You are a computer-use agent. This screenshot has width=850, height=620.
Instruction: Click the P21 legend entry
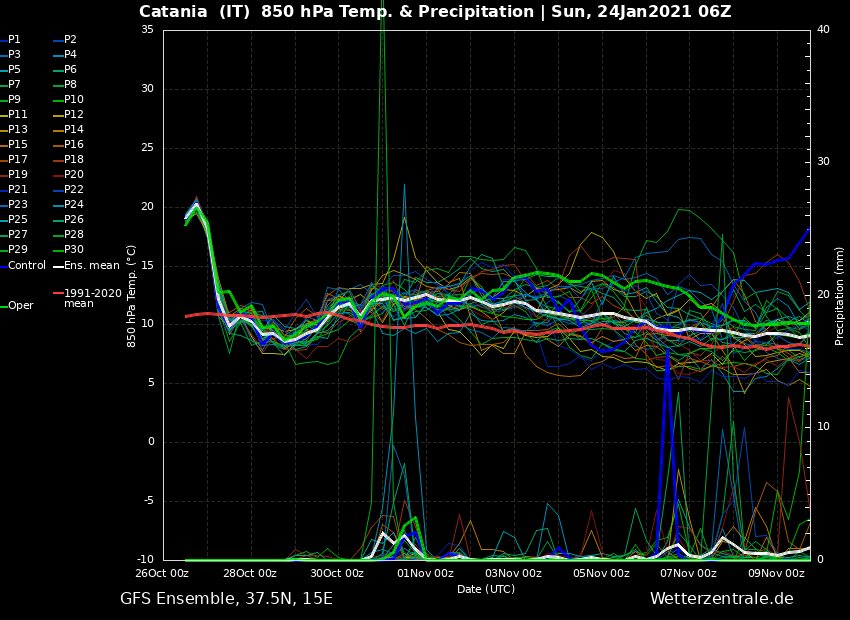tap(18, 190)
